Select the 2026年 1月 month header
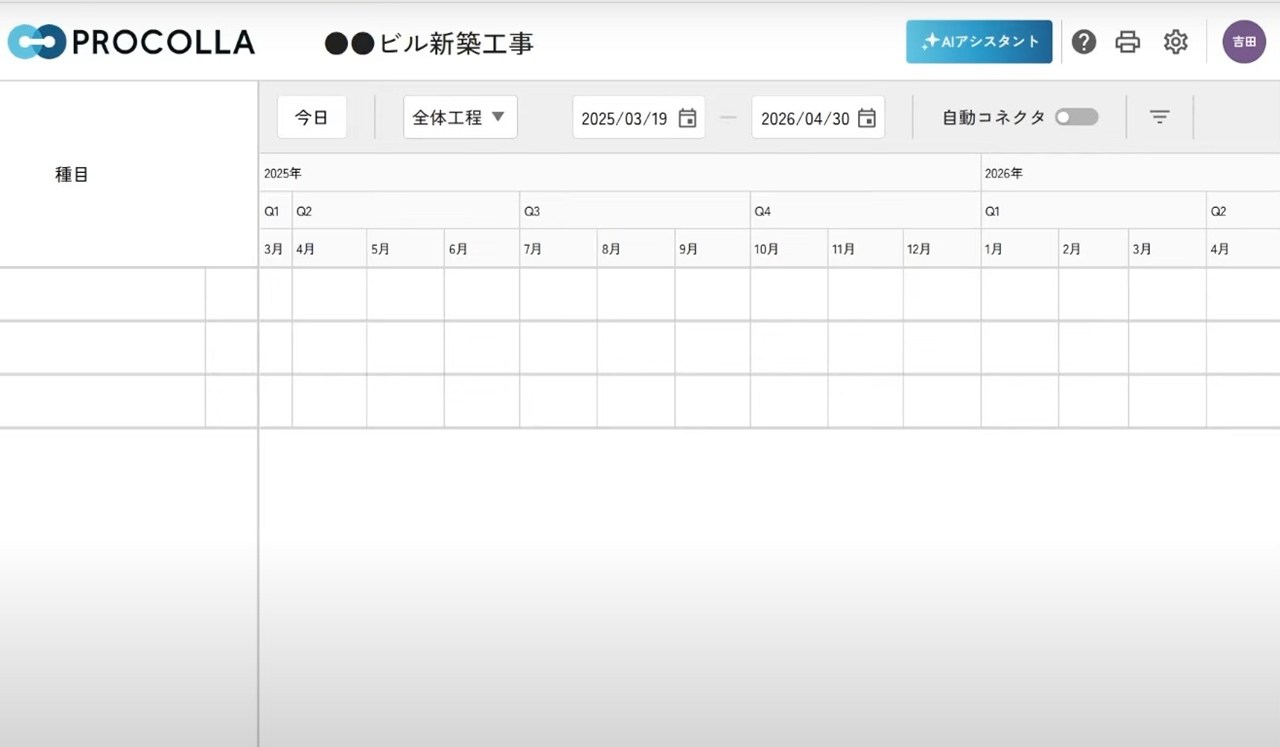This screenshot has width=1280, height=747. click(1018, 249)
